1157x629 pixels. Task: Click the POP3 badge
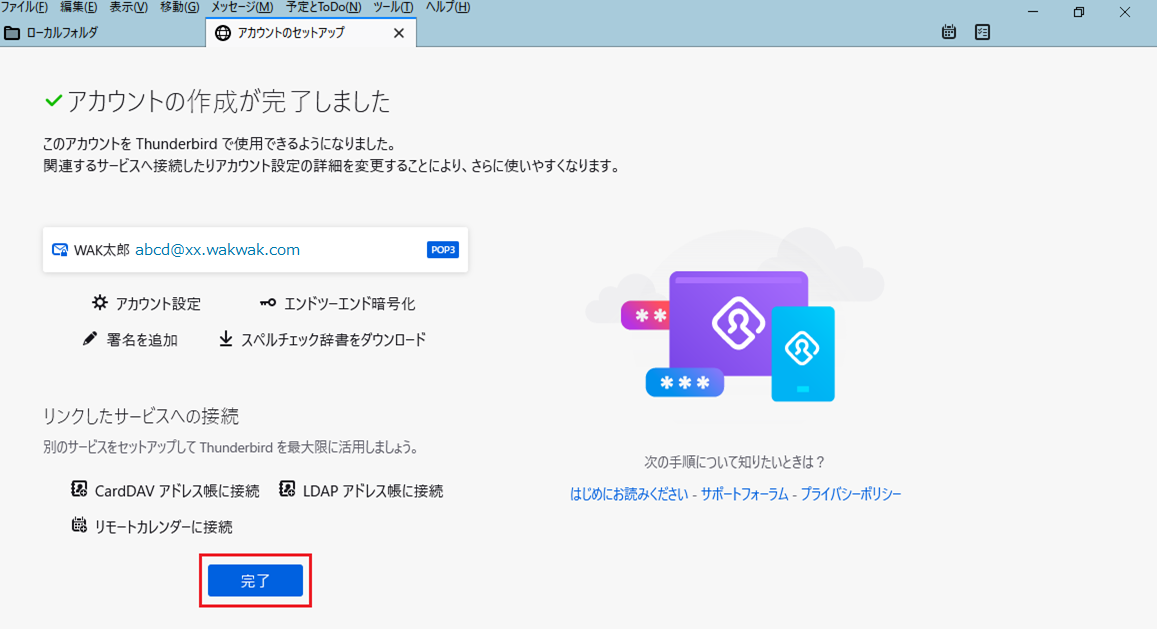coord(443,250)
